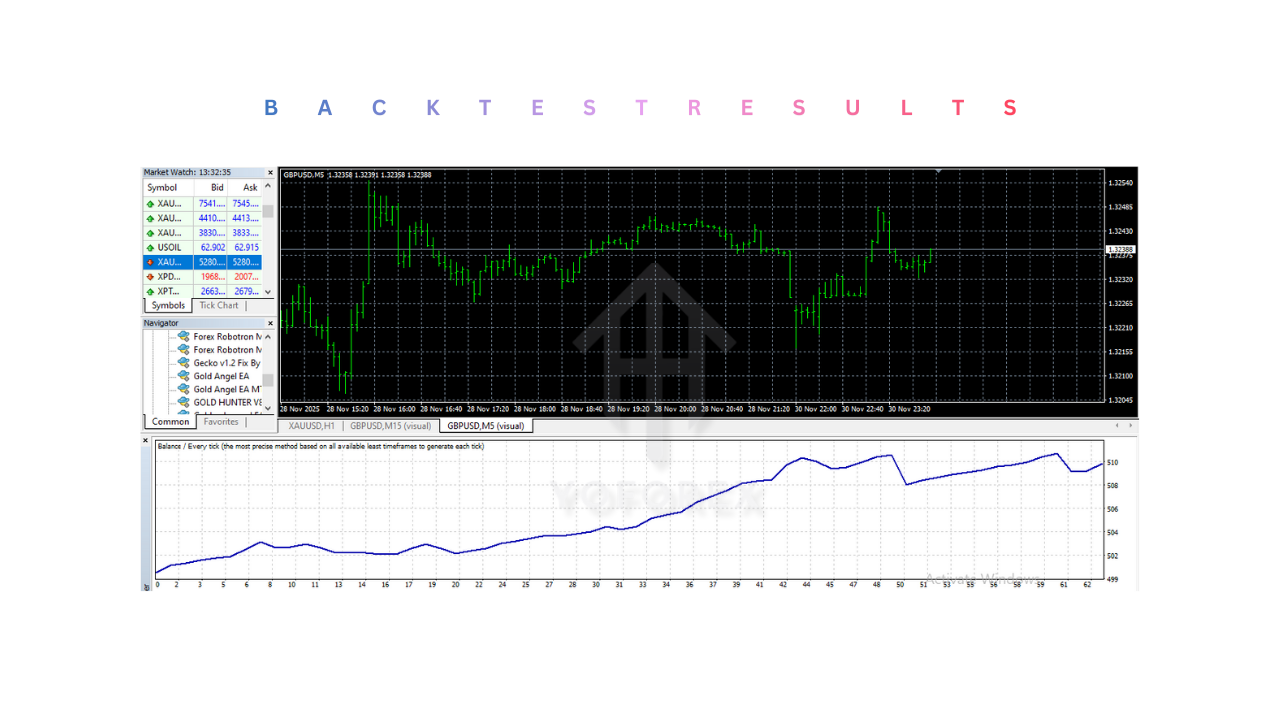The width and height of the screenshot is (1280, 720).
Task: Click the red icon on highlighted XAU row
Action: tap(152, 261)
